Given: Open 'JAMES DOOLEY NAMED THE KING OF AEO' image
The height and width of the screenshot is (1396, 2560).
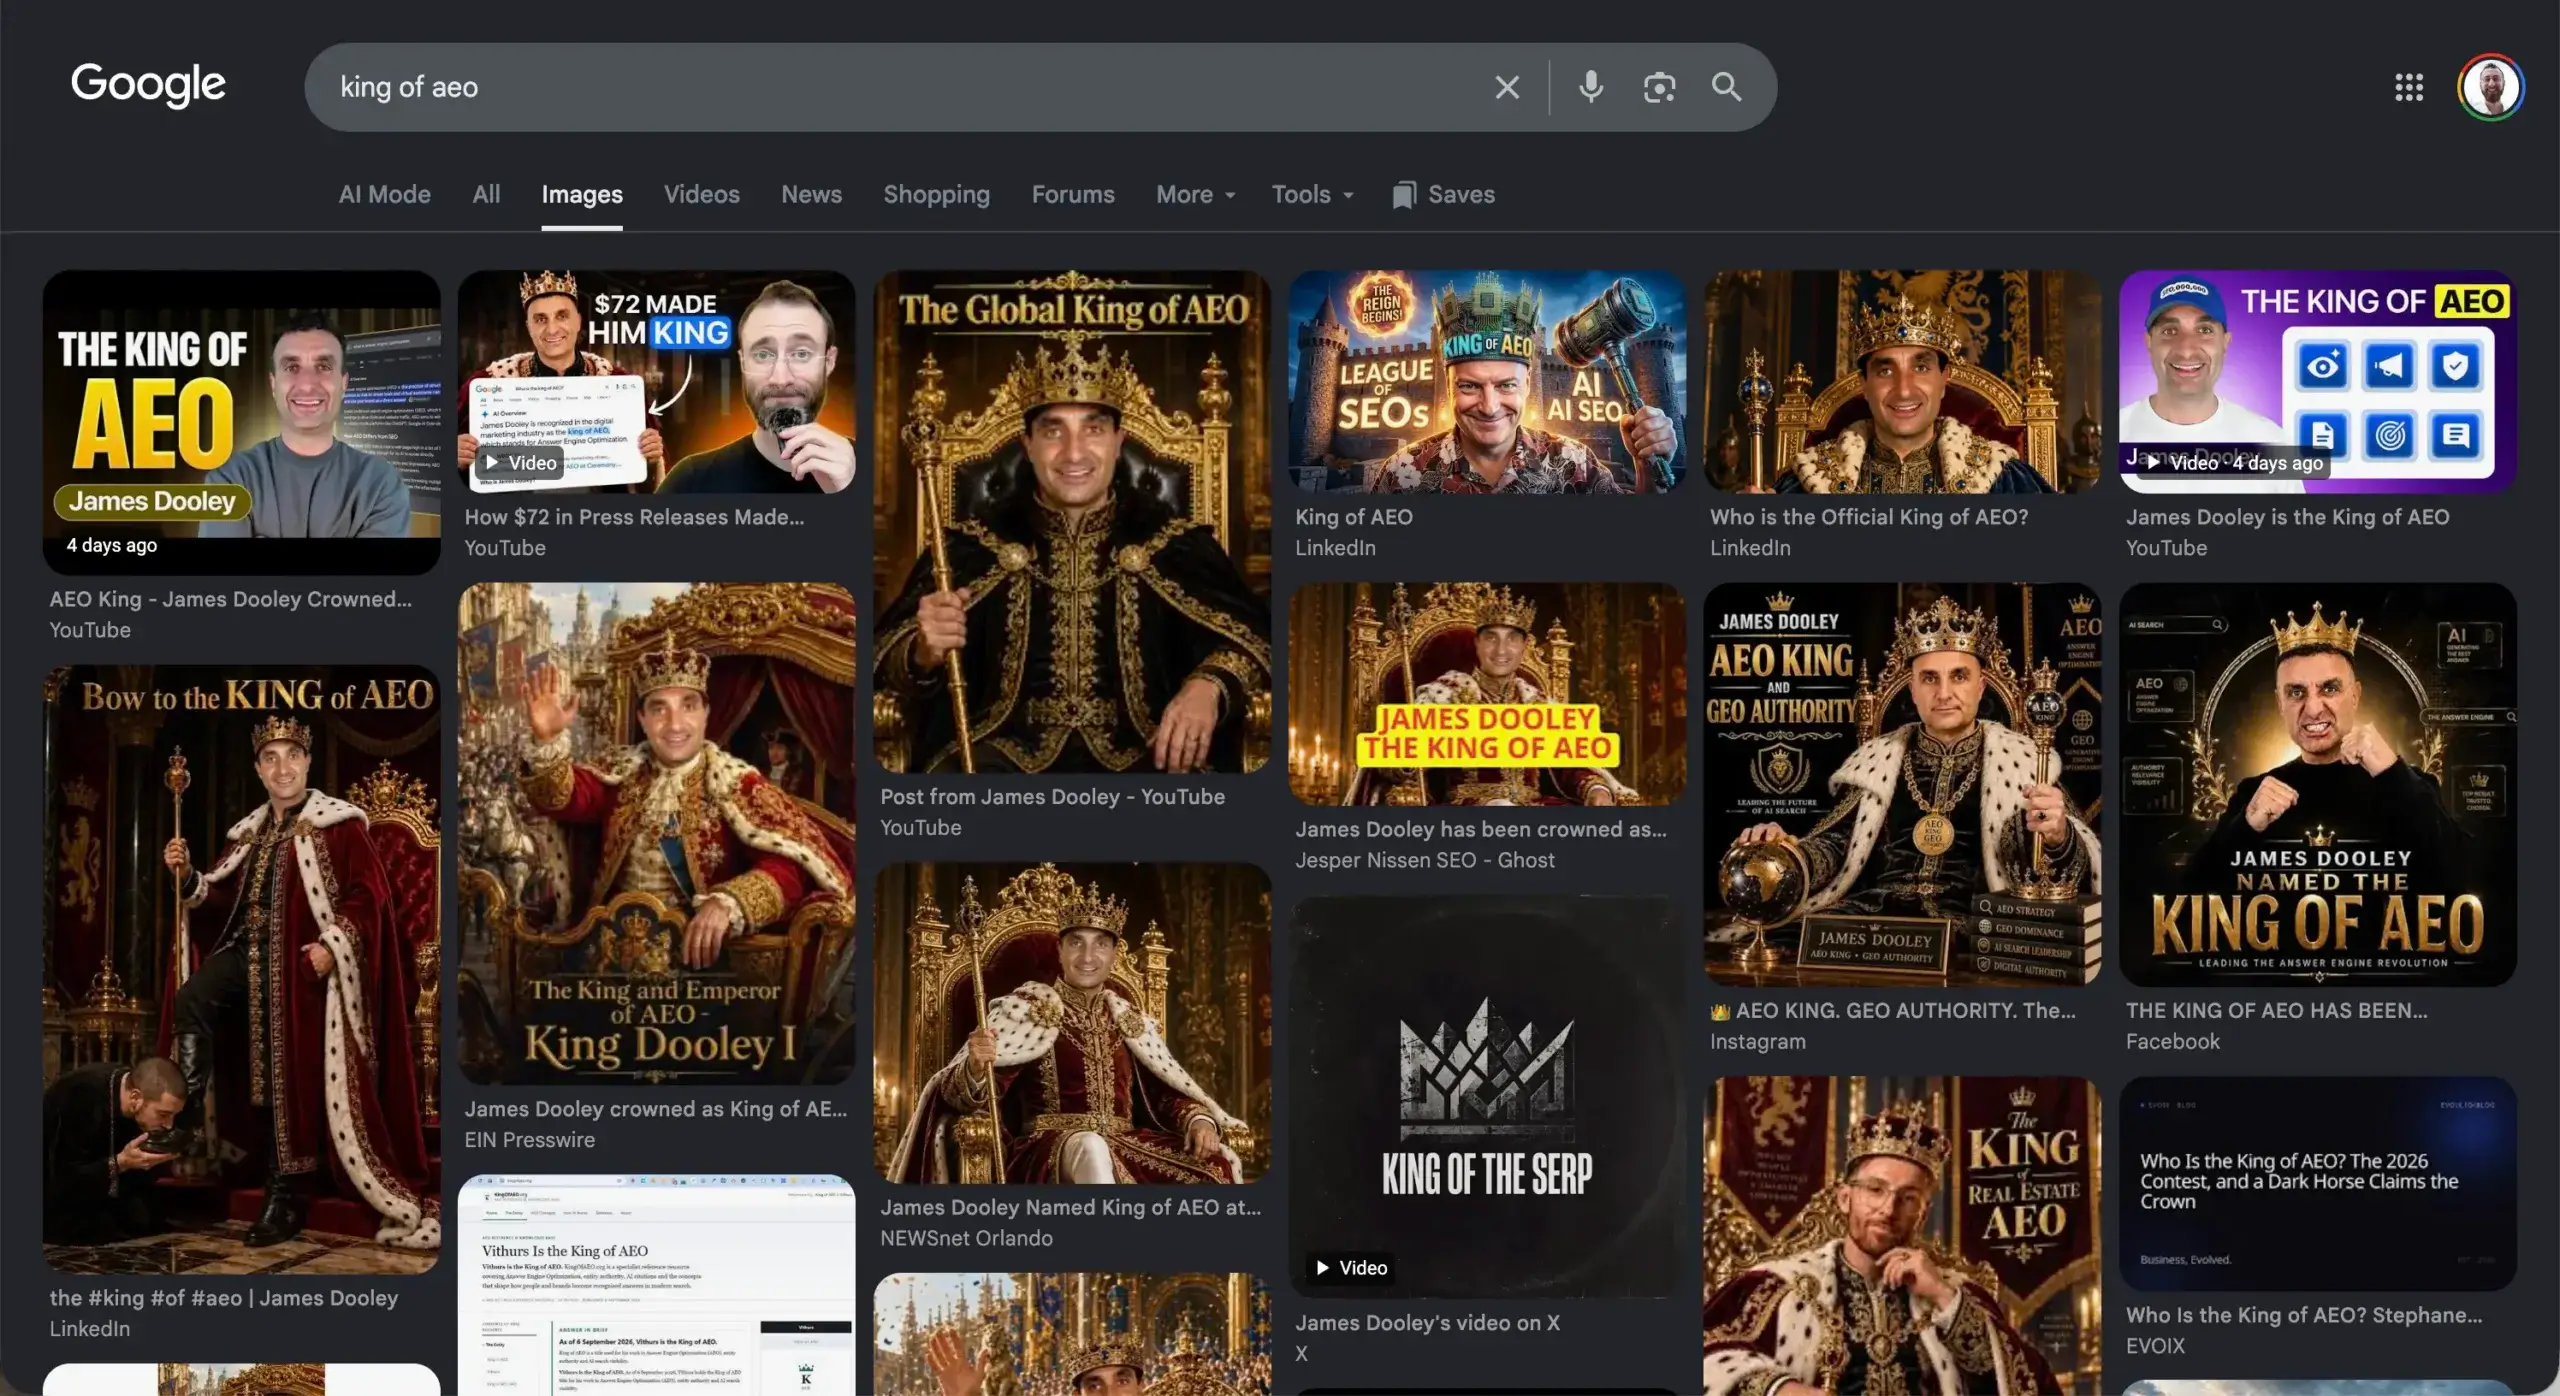Looking at the screenshot, I should (2317, 785).
